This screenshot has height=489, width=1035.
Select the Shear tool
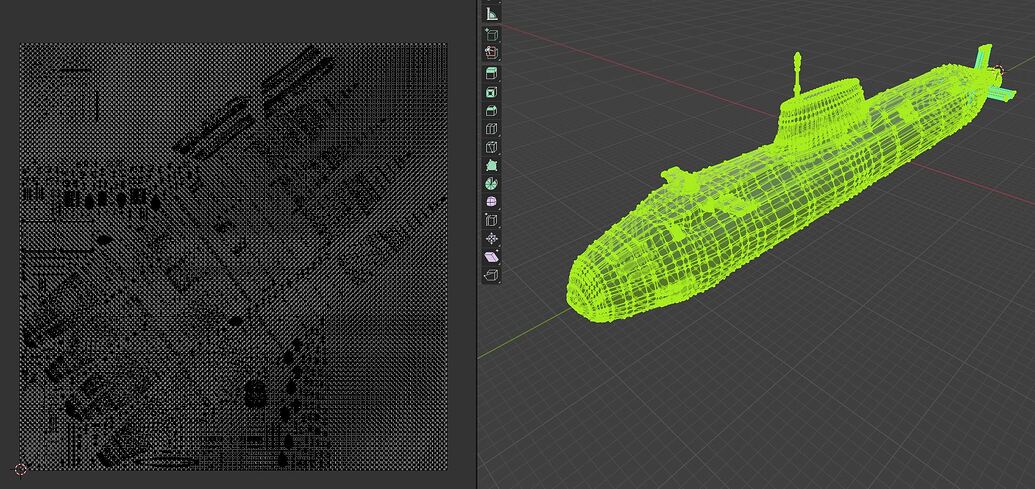pyautogui.click(x=491, y=257)
